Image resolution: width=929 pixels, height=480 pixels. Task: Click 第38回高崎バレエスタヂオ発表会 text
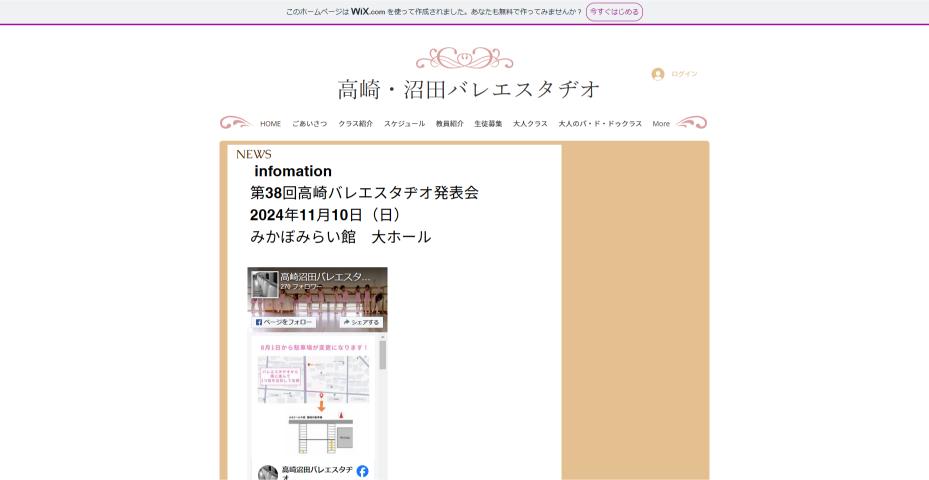pyautogui.click(x=364, y=193)
